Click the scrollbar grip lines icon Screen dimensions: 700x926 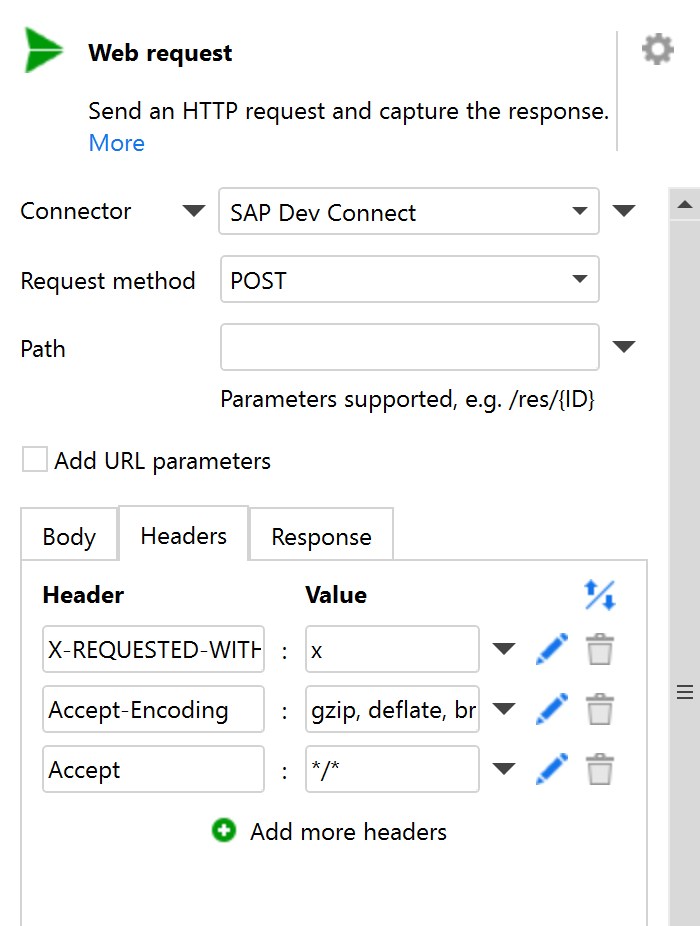(x=685, y=692)
